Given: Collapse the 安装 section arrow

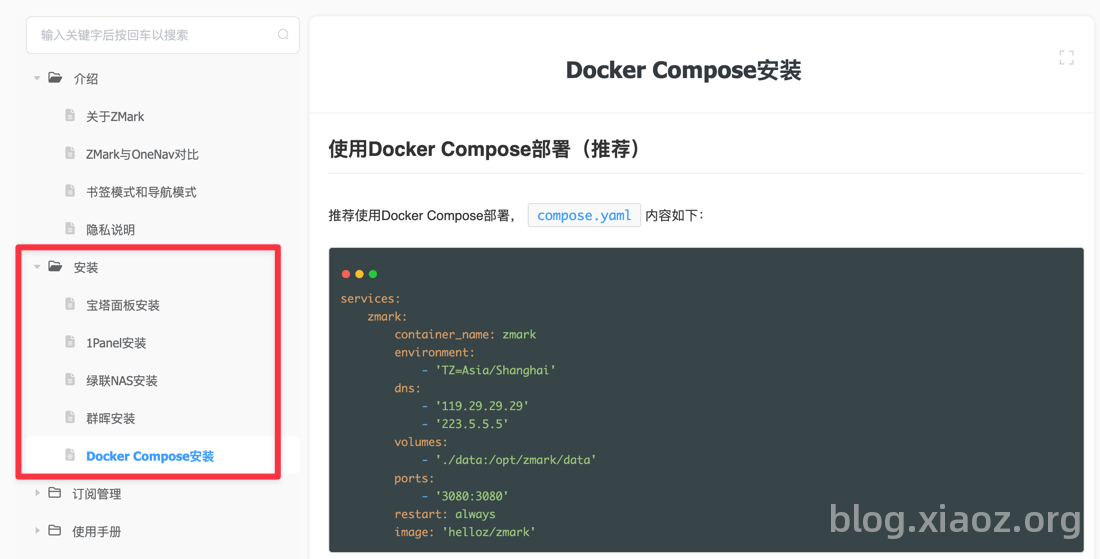Looking at the screenshot, I should (37, 267).
